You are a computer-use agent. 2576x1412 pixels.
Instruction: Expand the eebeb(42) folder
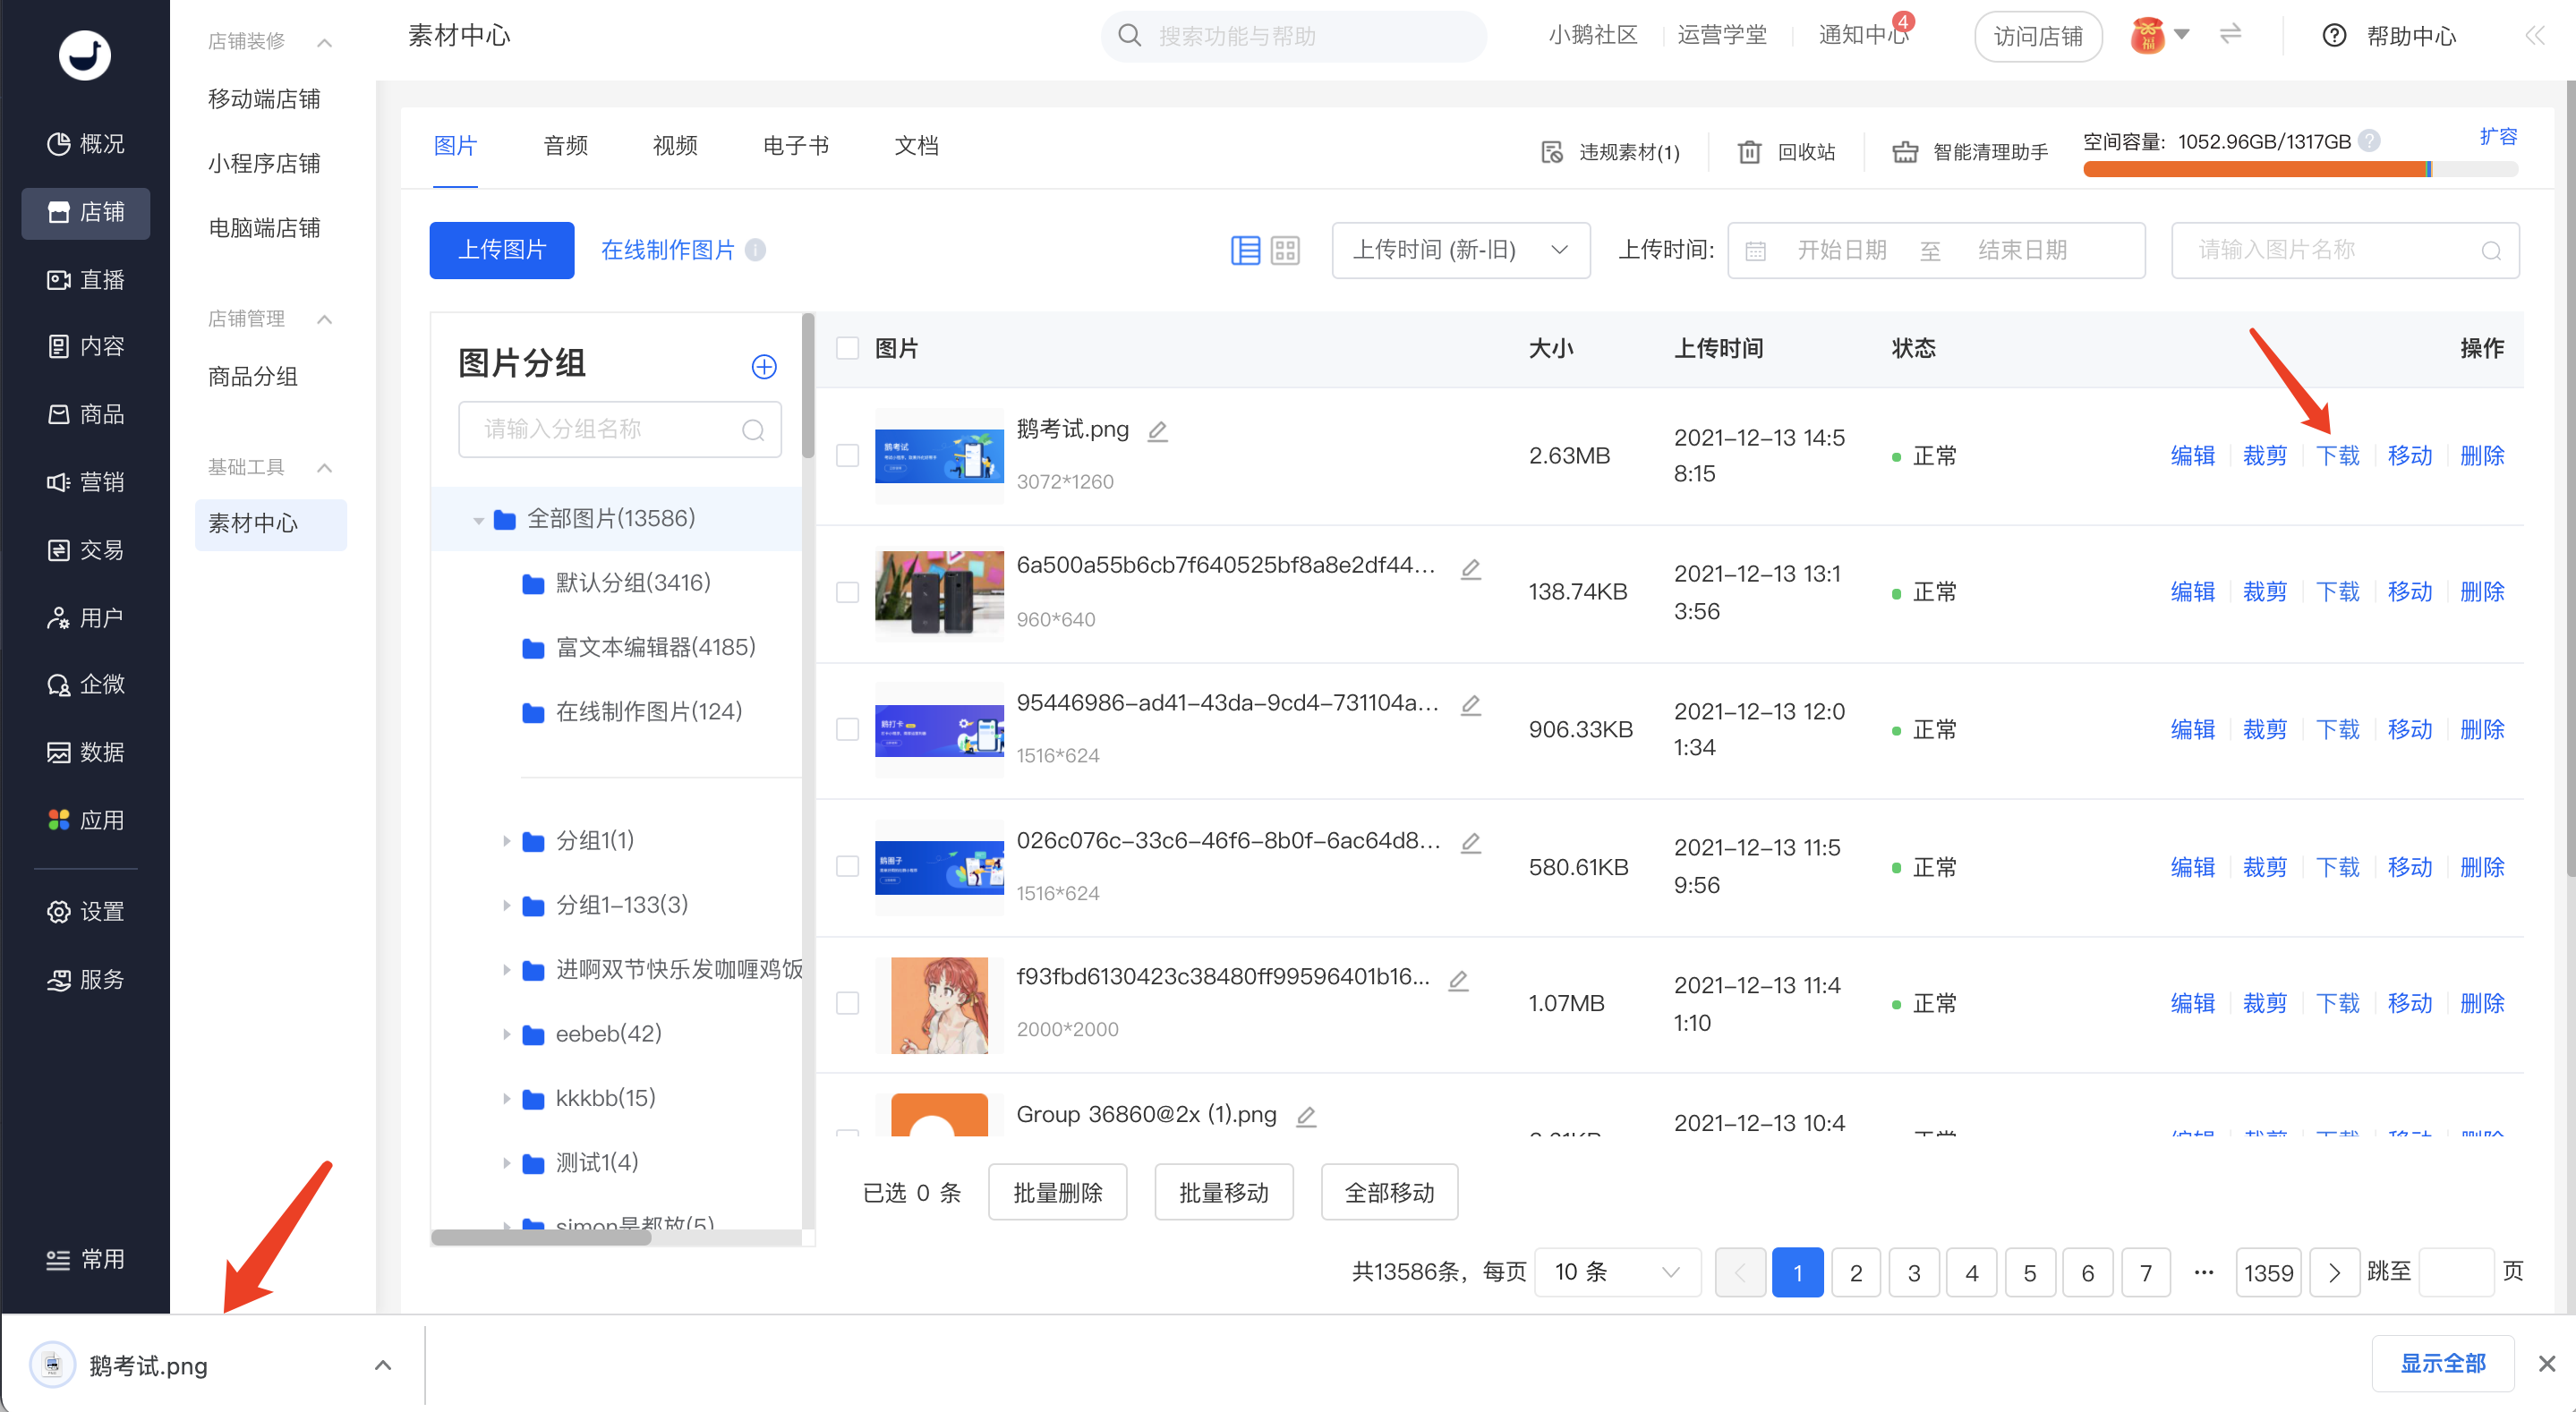click(x=506, y=1034)
